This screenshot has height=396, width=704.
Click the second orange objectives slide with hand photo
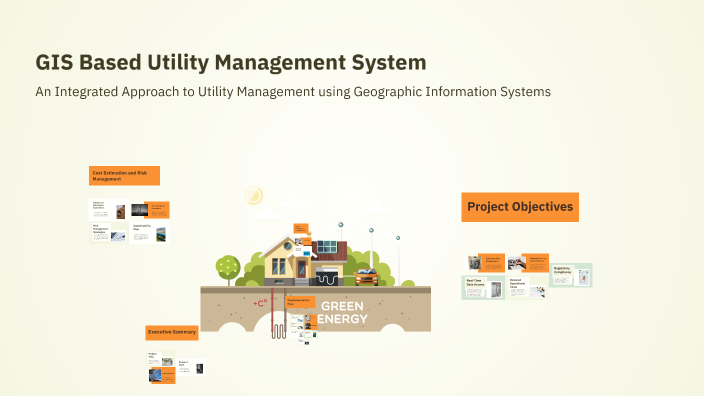[528, 263]
